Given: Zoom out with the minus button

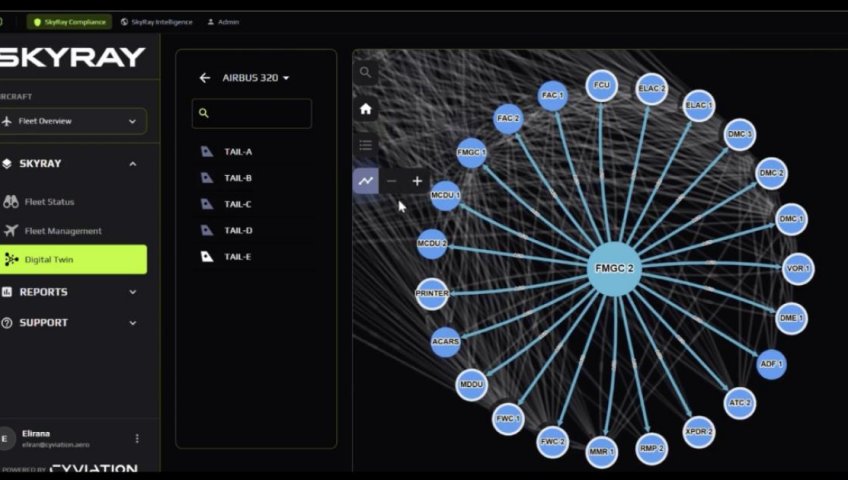Looking at the screenshot, I should coord(392,181).
